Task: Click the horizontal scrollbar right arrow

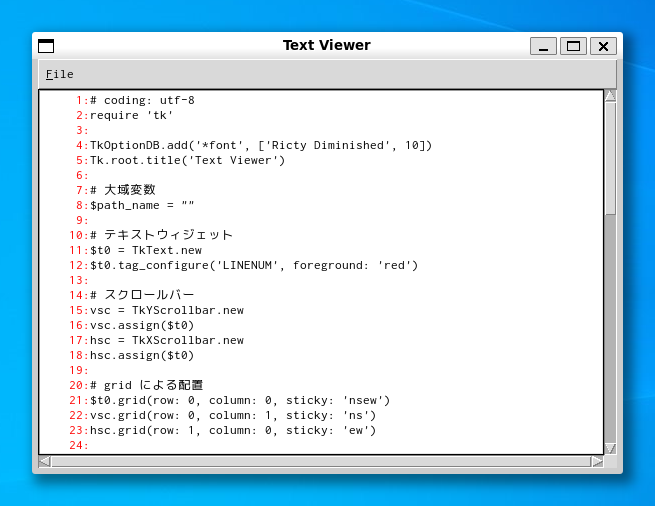Action: pos(597,461)
